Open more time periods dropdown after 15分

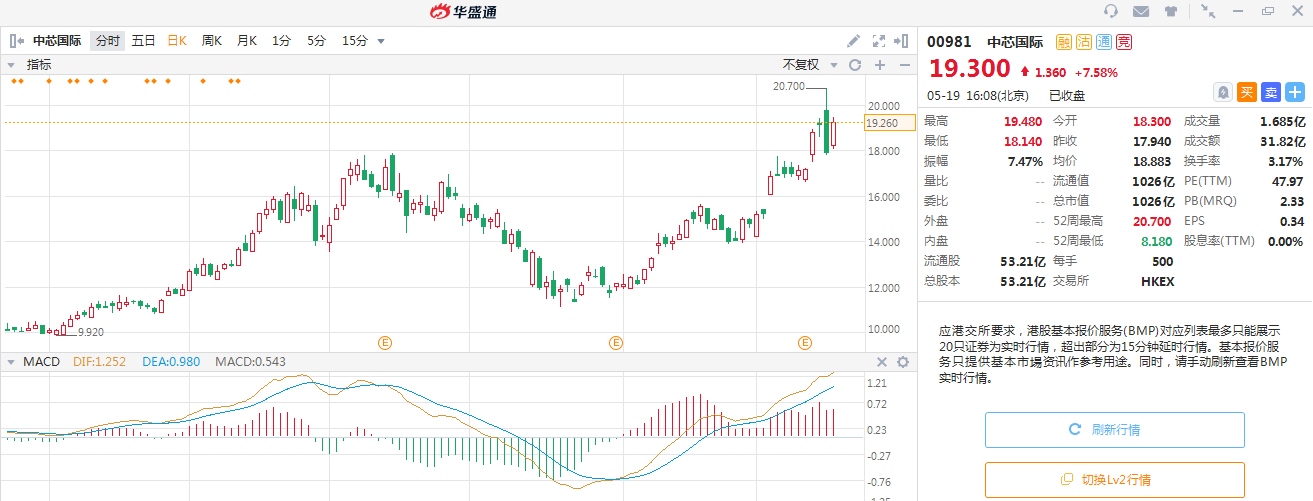(381, 41)
